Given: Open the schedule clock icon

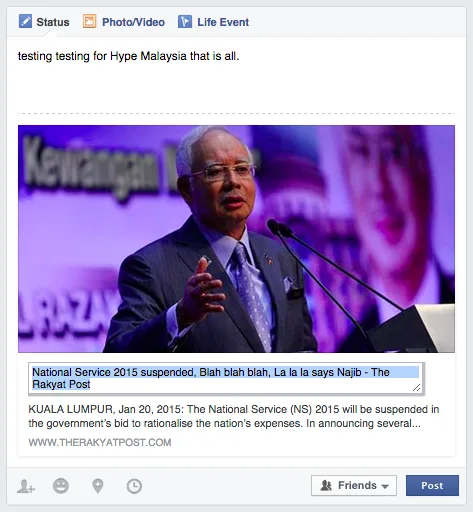Looking at the screenshot, I should point(134,486).
